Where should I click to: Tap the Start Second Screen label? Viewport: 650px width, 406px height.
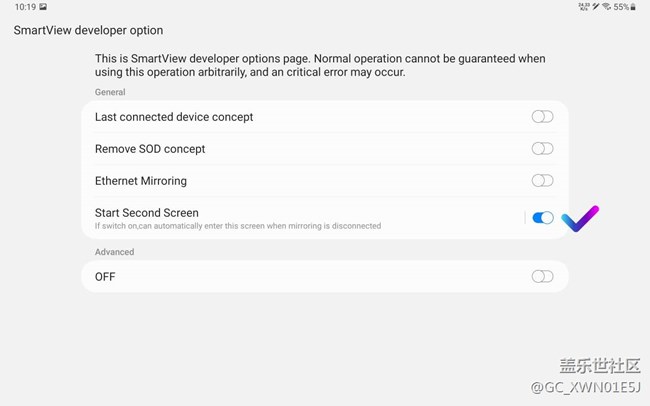[x=147, y=213]
